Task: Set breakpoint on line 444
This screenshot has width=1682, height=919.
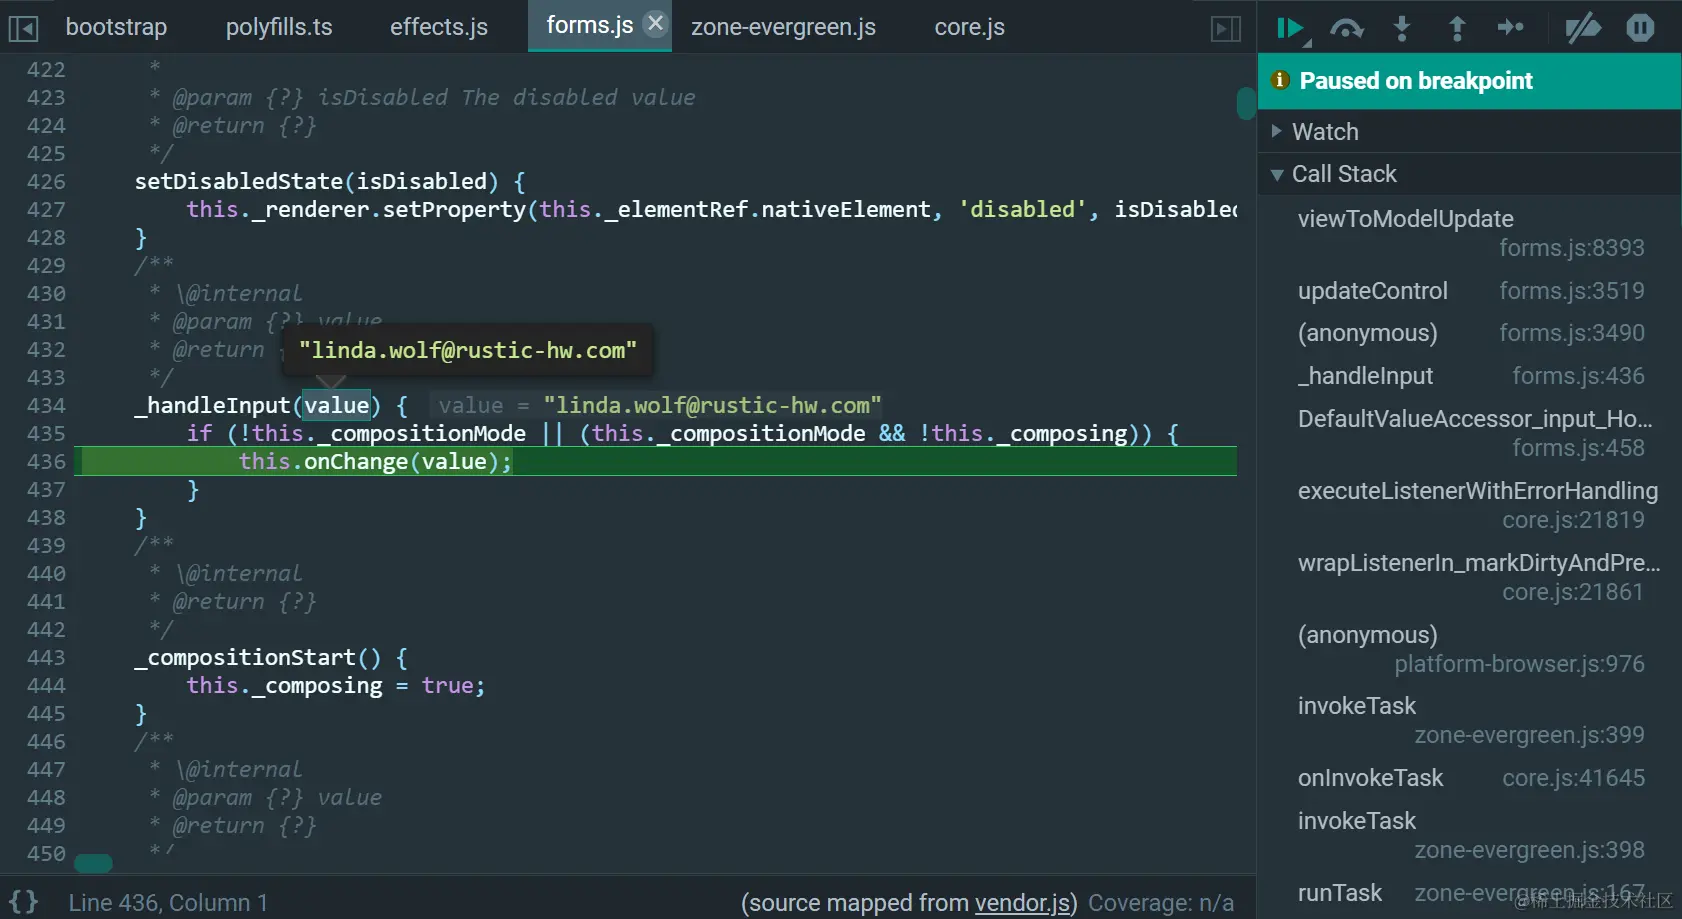Action: tap(46, 686)
